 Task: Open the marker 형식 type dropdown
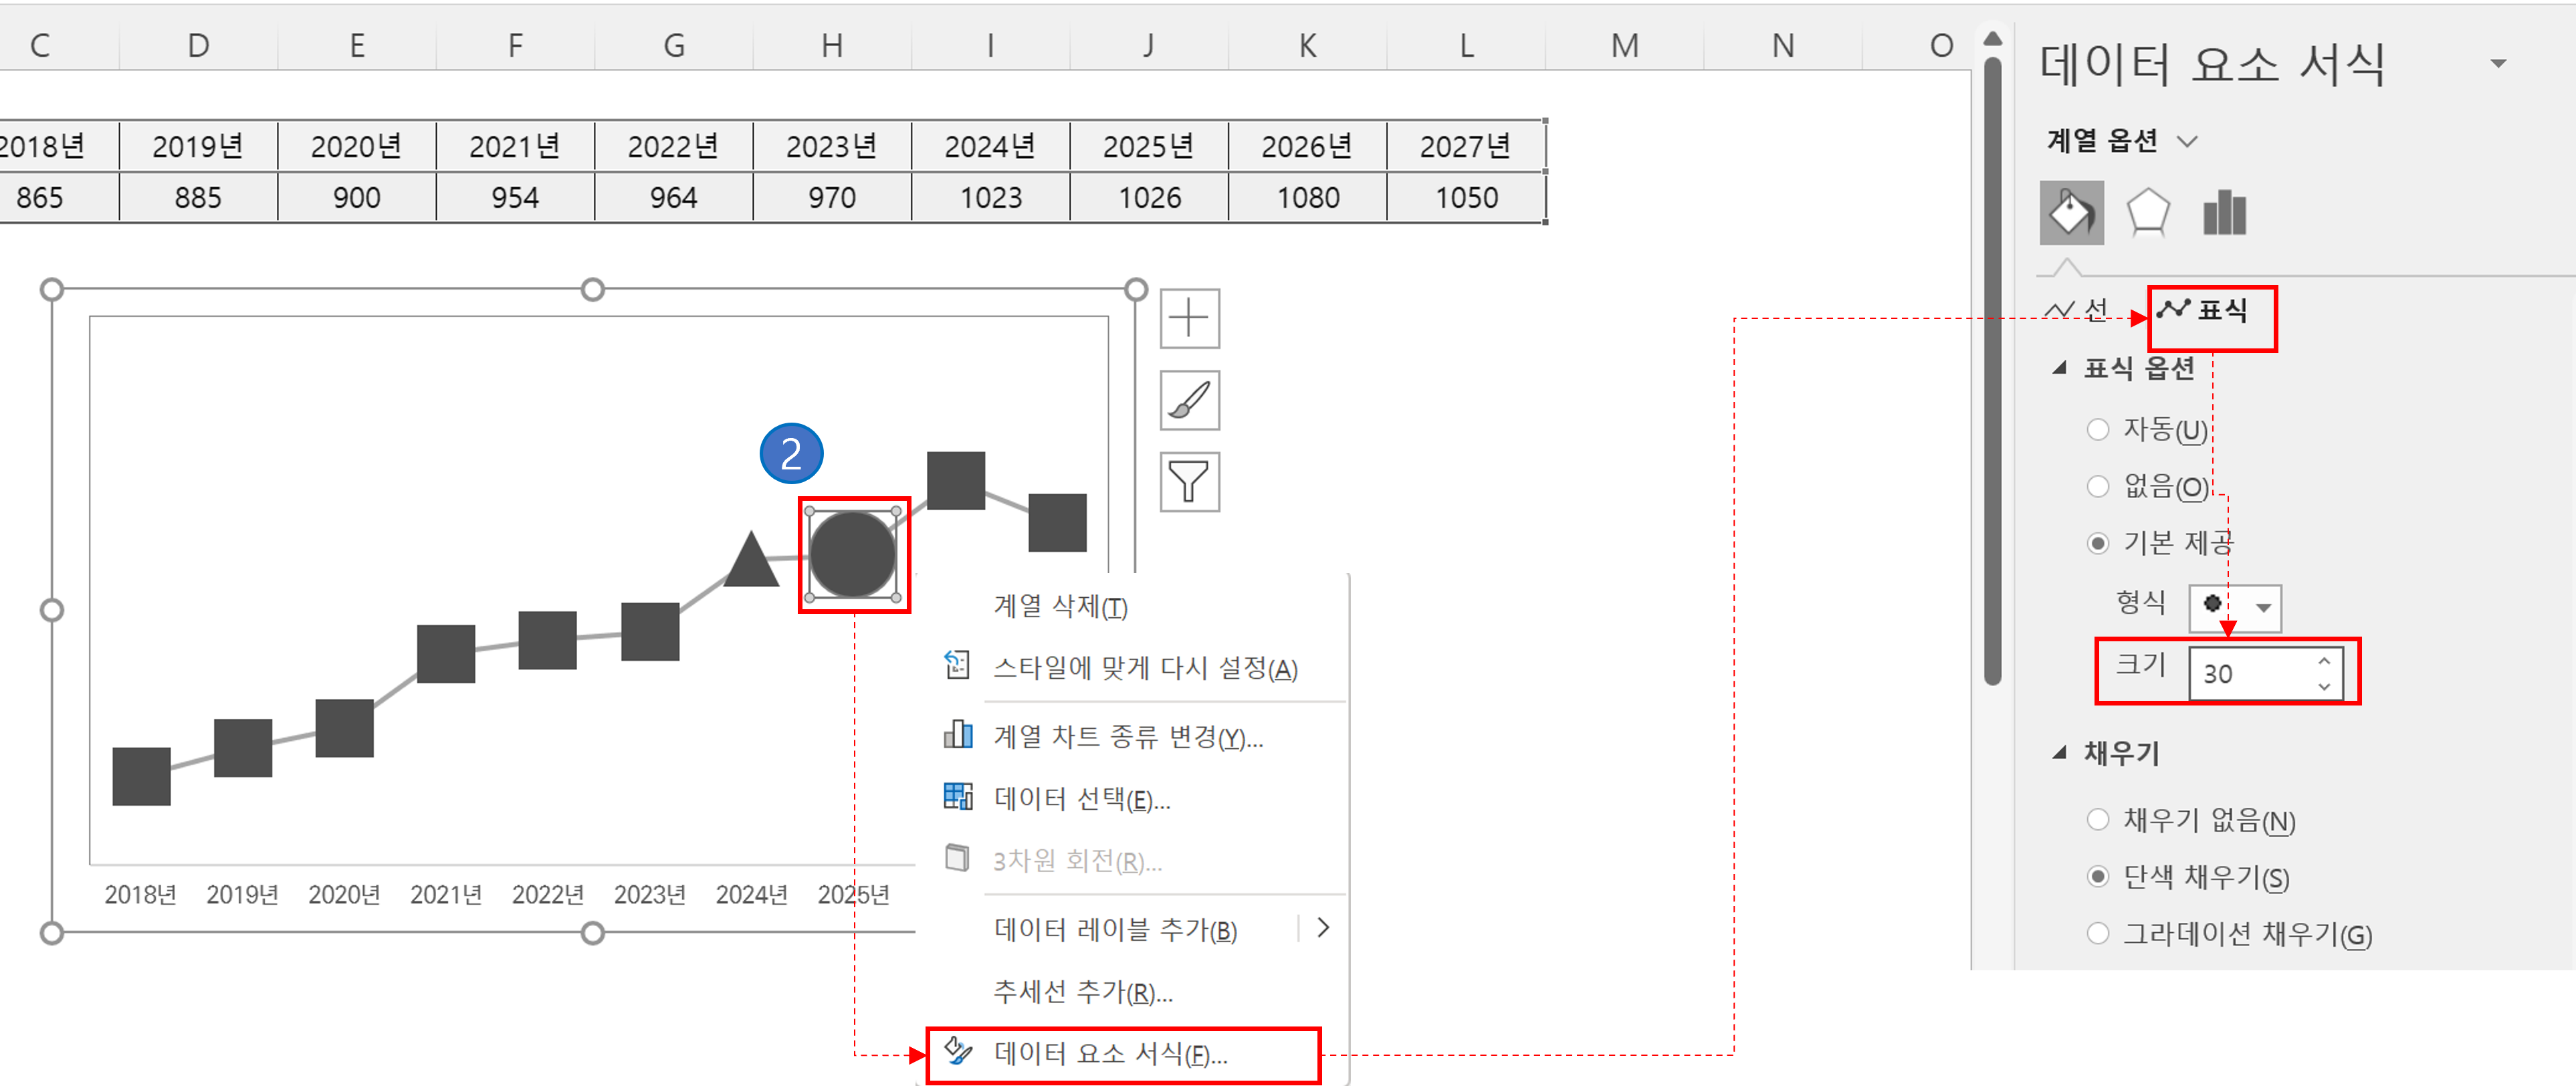point(2263,607)
